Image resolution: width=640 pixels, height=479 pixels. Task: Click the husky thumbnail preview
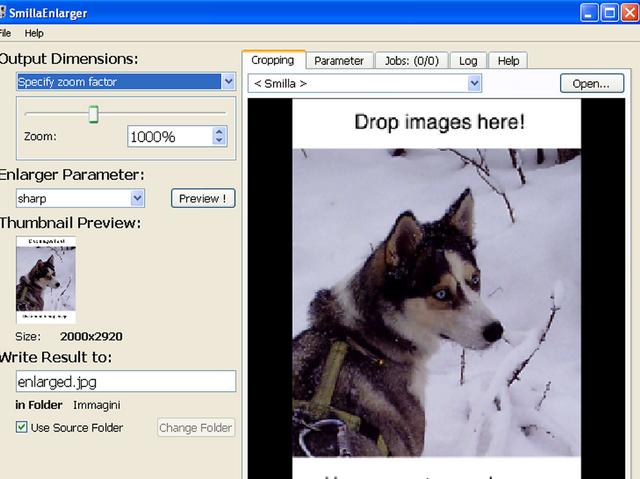46,279
